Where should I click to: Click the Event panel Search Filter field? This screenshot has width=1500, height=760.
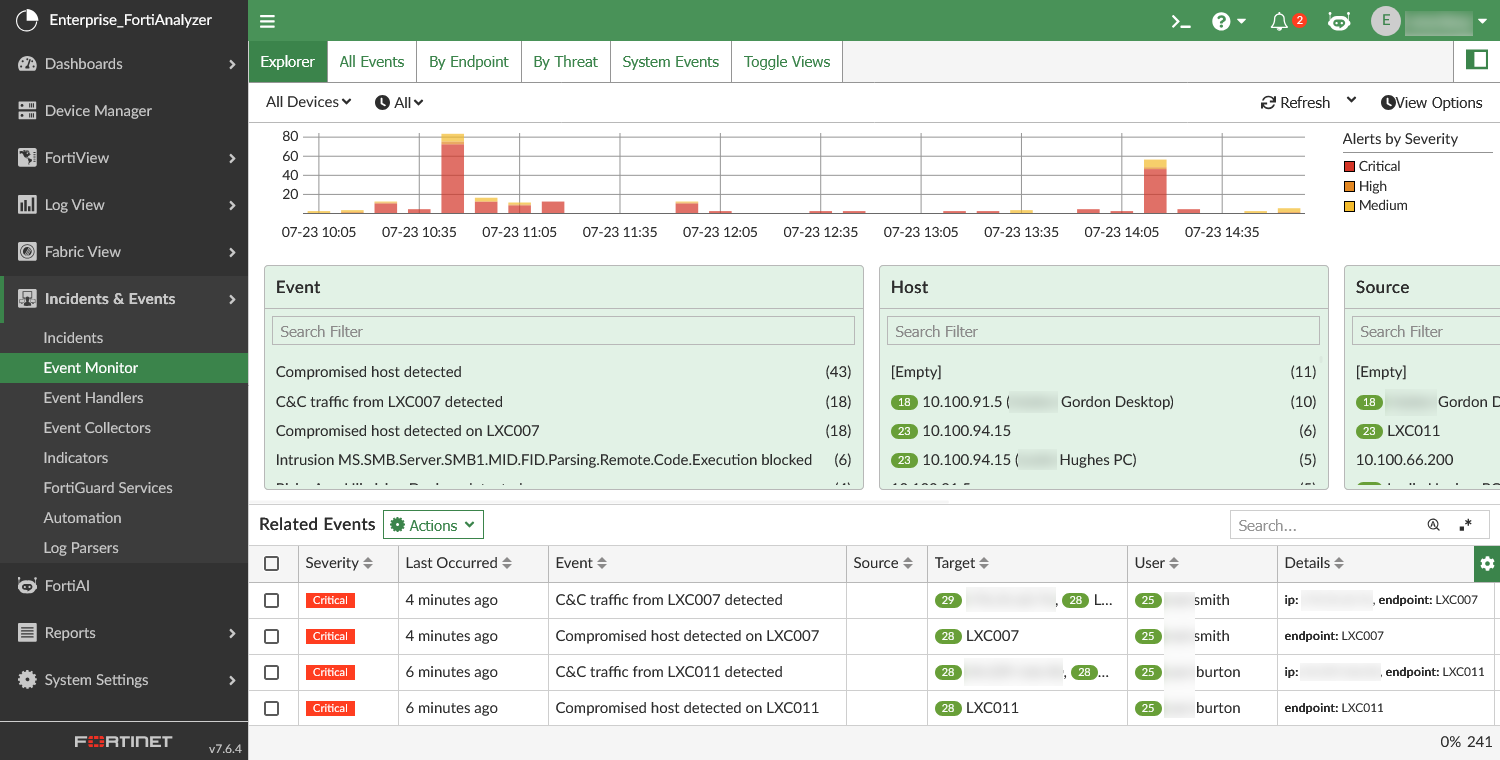[x=563, y=331]
